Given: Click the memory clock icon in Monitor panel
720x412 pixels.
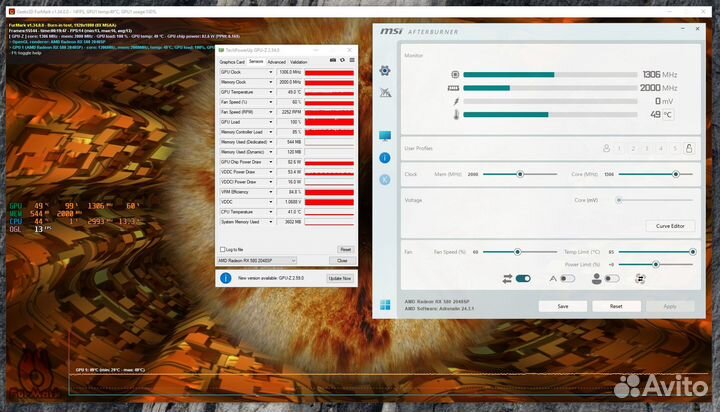Looking at the screenshot, I should click(x=453, y=88).
